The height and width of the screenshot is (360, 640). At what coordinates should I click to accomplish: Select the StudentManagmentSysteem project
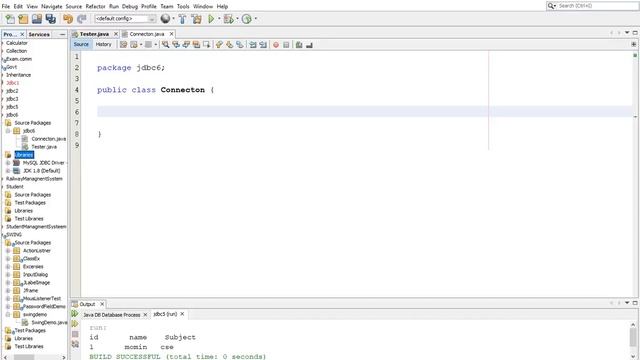coord(36,227)
